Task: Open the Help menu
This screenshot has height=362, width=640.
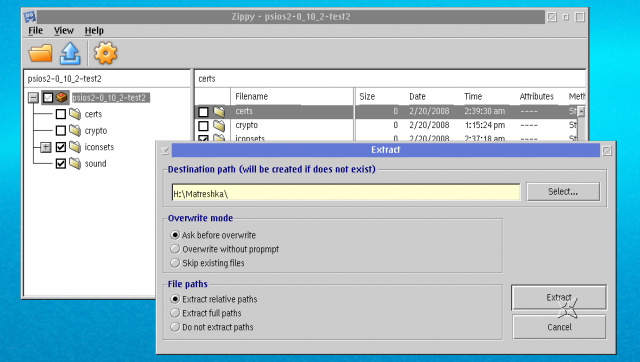Action: click(x=94, y=31)
